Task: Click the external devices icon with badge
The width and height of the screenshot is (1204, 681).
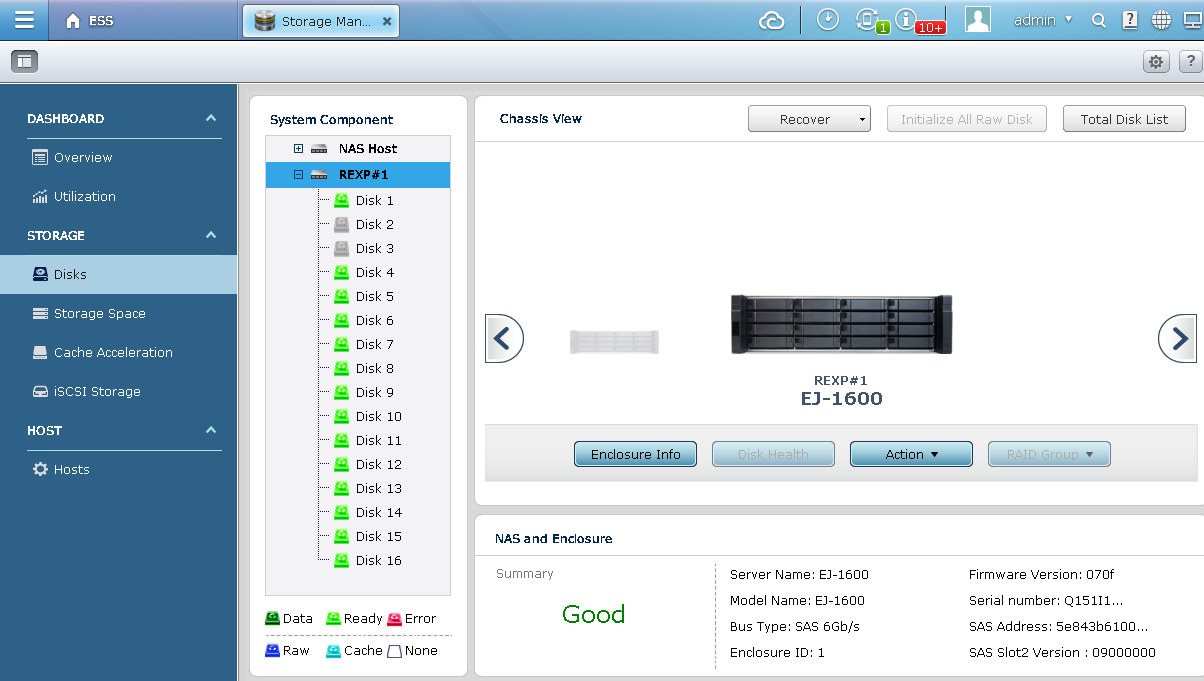Action: 867,20
